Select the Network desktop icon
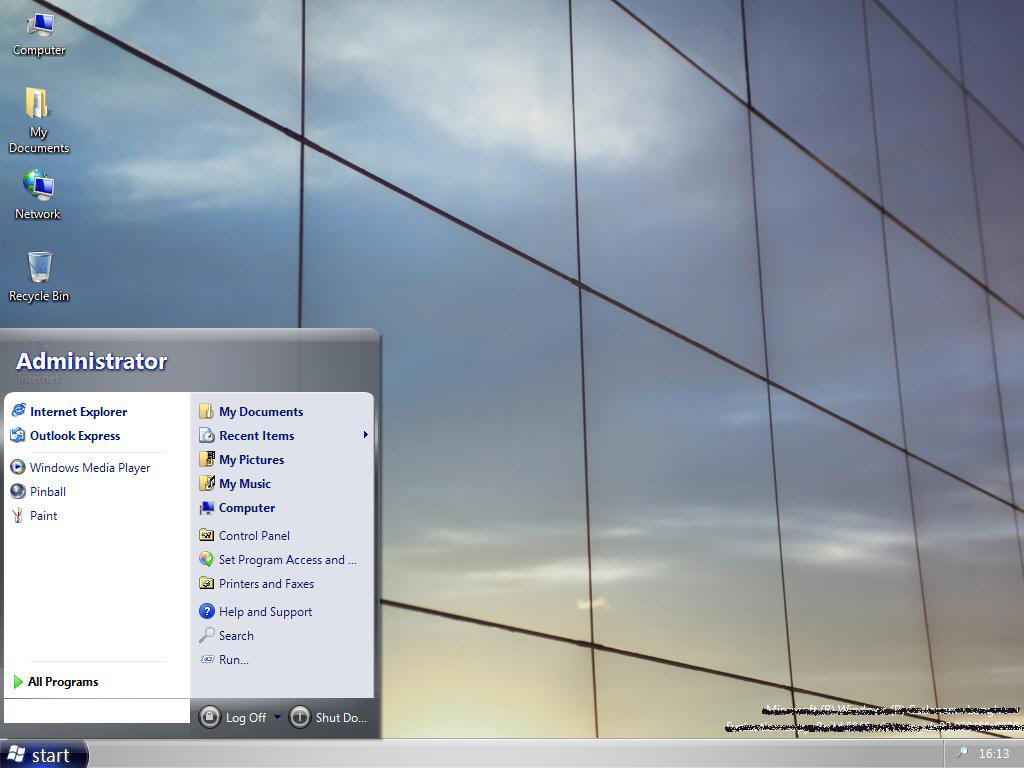Viewport: 1024px width, 768px height. coord(38,195)
